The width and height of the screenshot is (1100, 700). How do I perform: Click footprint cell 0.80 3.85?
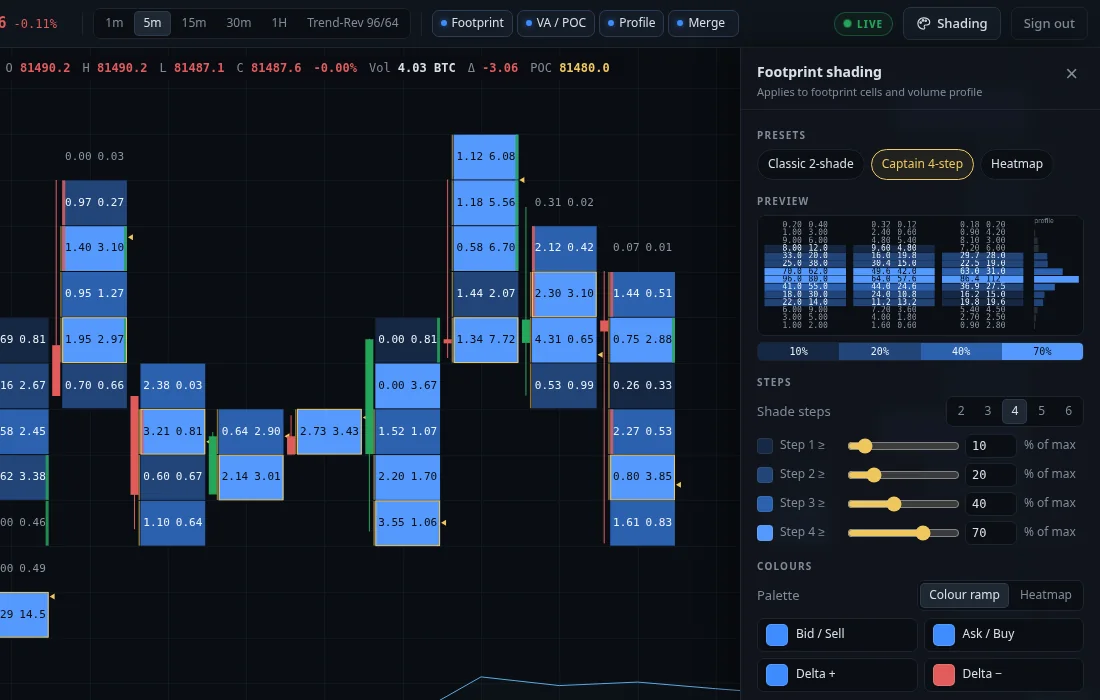(x=642, y=477)
